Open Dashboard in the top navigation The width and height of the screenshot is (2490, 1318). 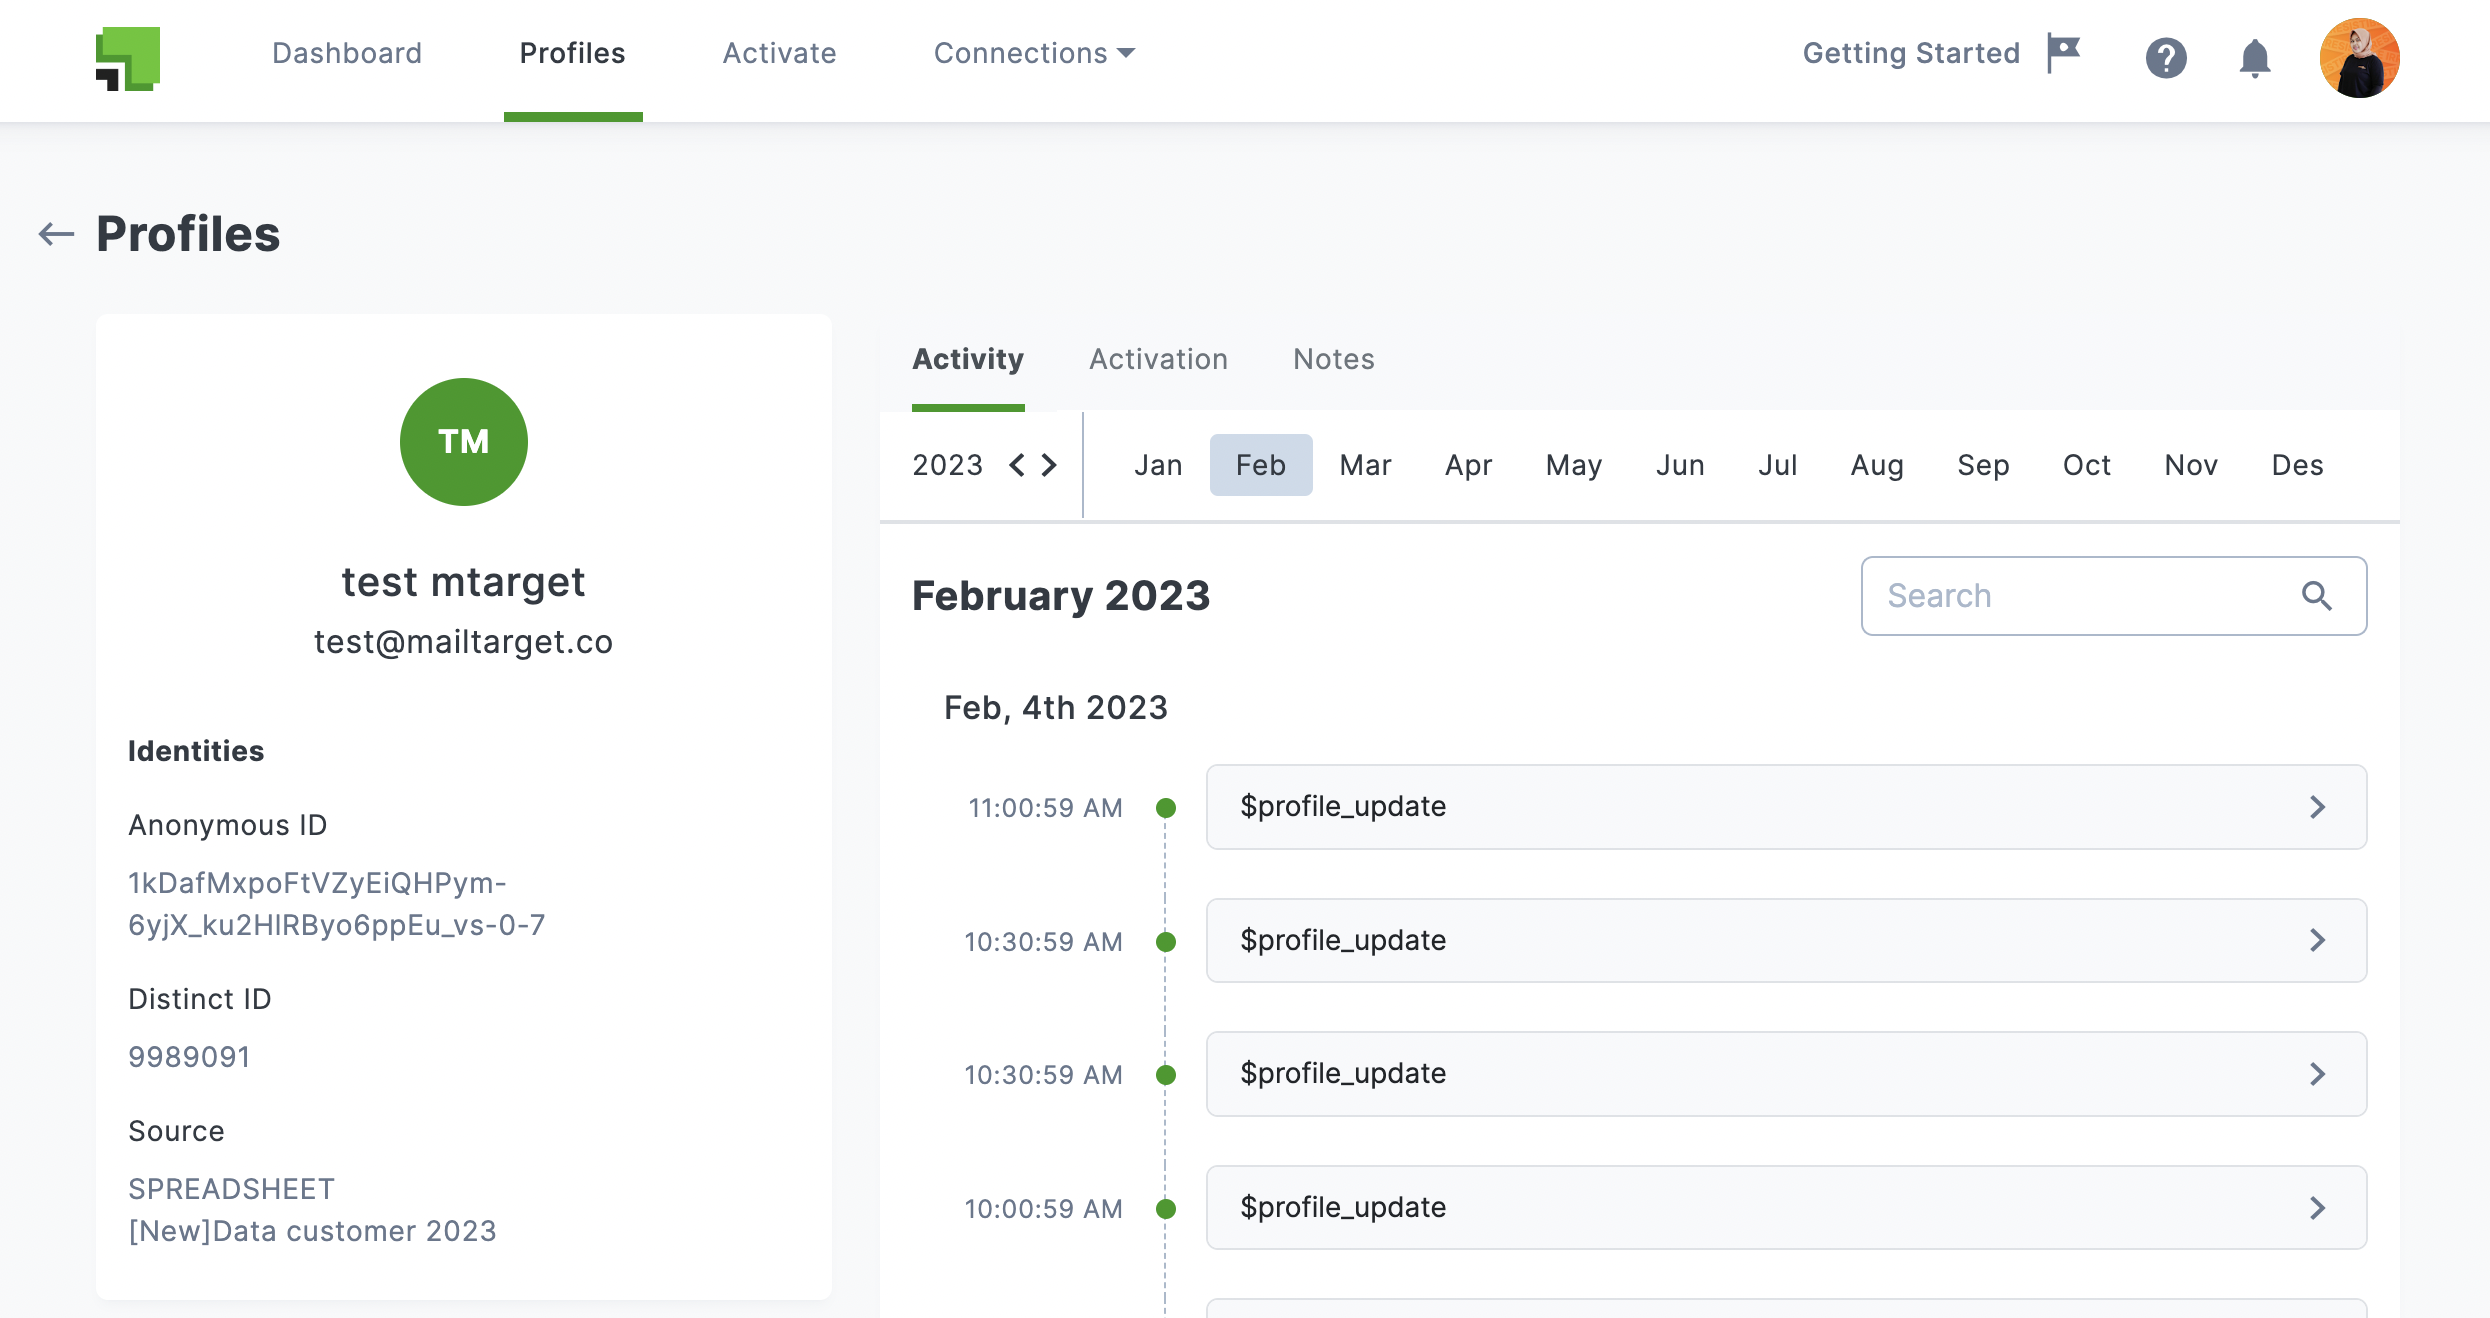coord(347,53)
